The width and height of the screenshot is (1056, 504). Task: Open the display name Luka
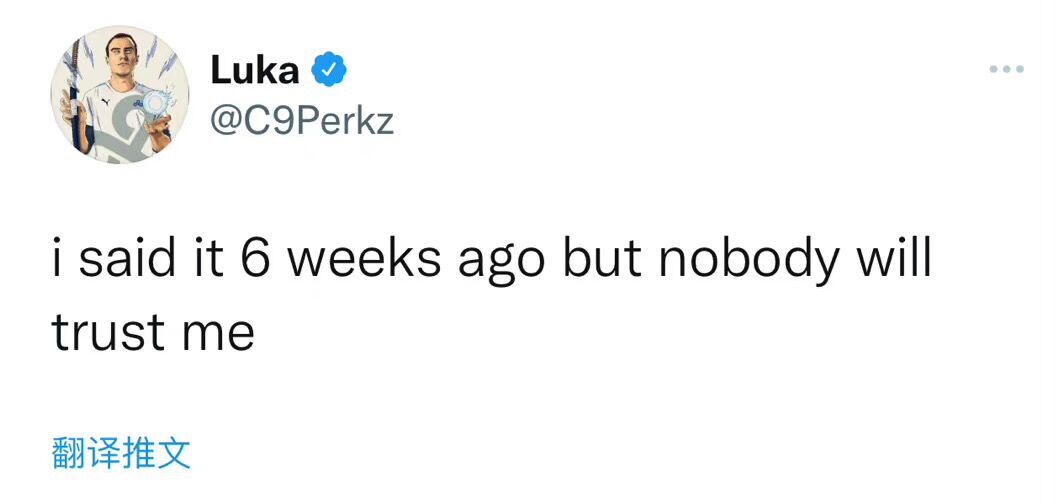click(x=255, y=71)
